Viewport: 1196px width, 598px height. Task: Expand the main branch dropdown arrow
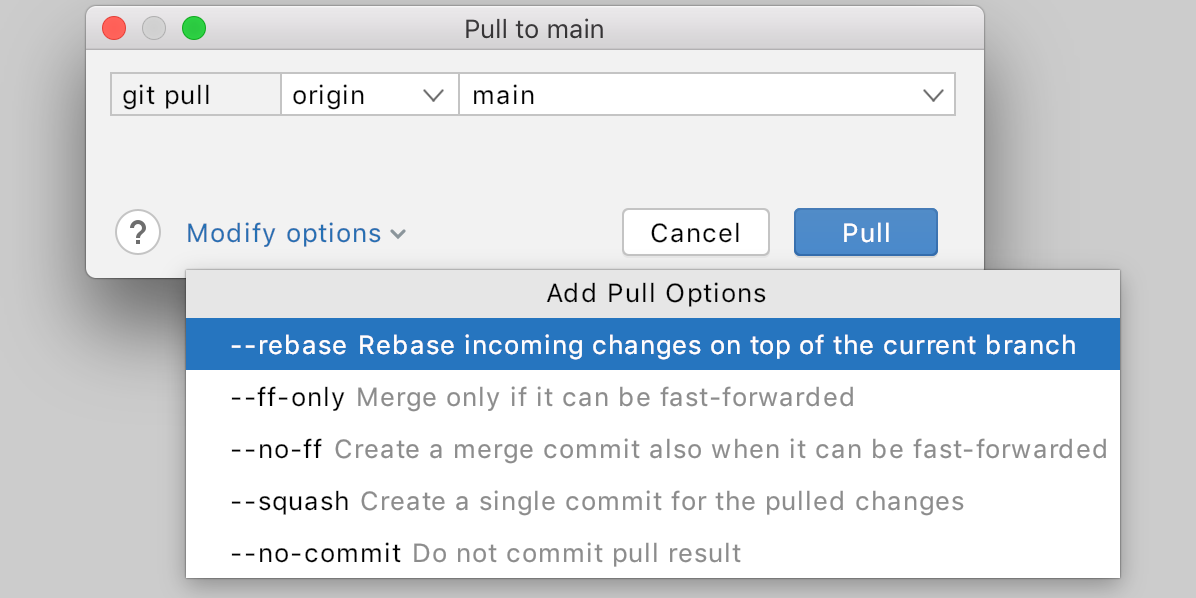(x=932, y=96)
